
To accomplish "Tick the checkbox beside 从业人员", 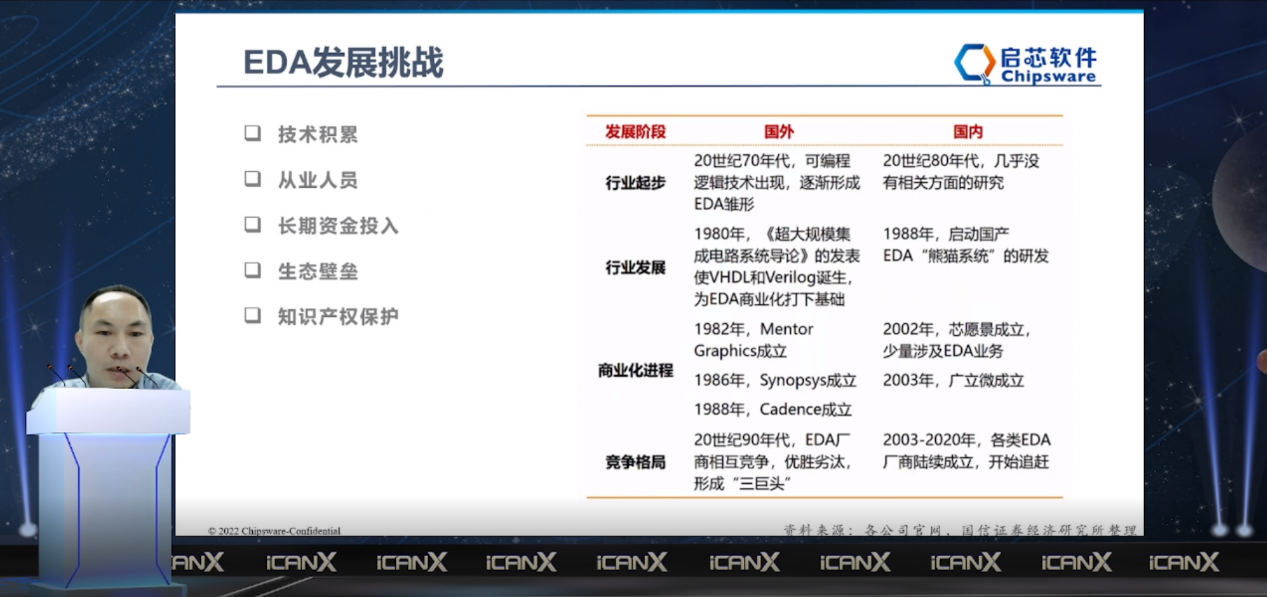I will click(253, 179).
